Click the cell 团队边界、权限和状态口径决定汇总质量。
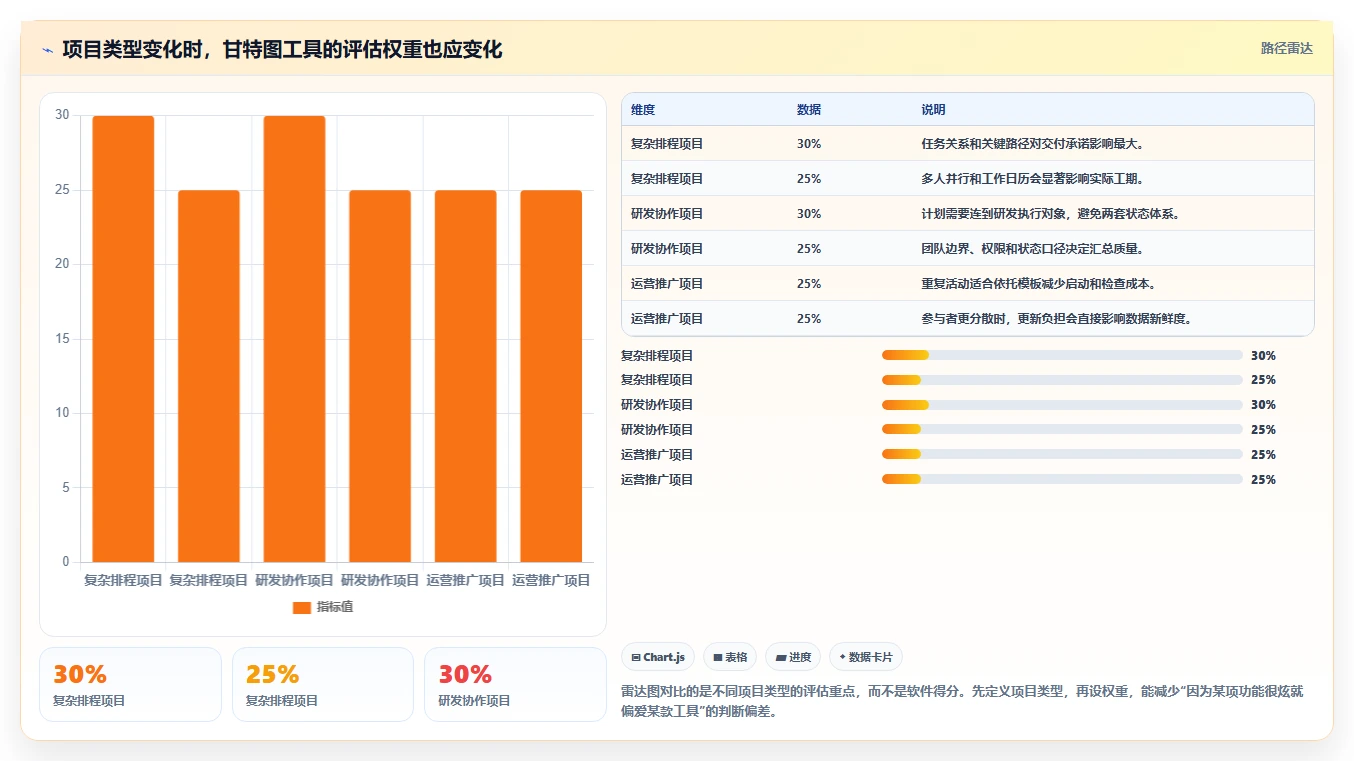The width and height of the screenshot is (1354, 761). [x=1033, y=249]
